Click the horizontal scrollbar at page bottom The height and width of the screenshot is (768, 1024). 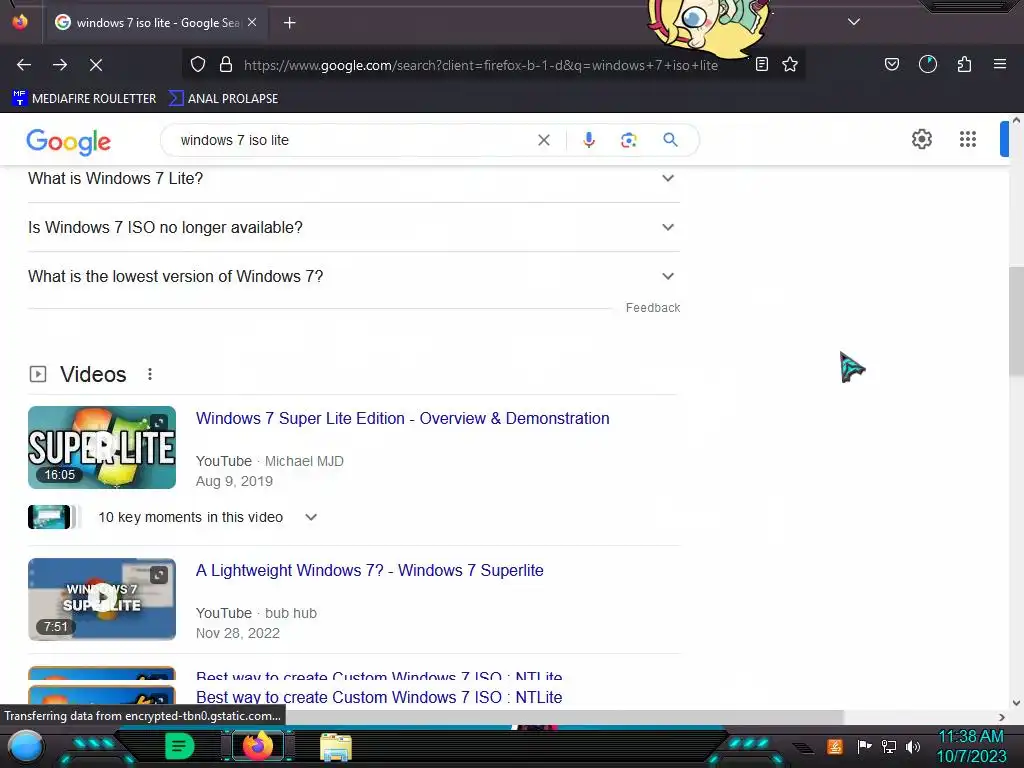click(565, 717)
